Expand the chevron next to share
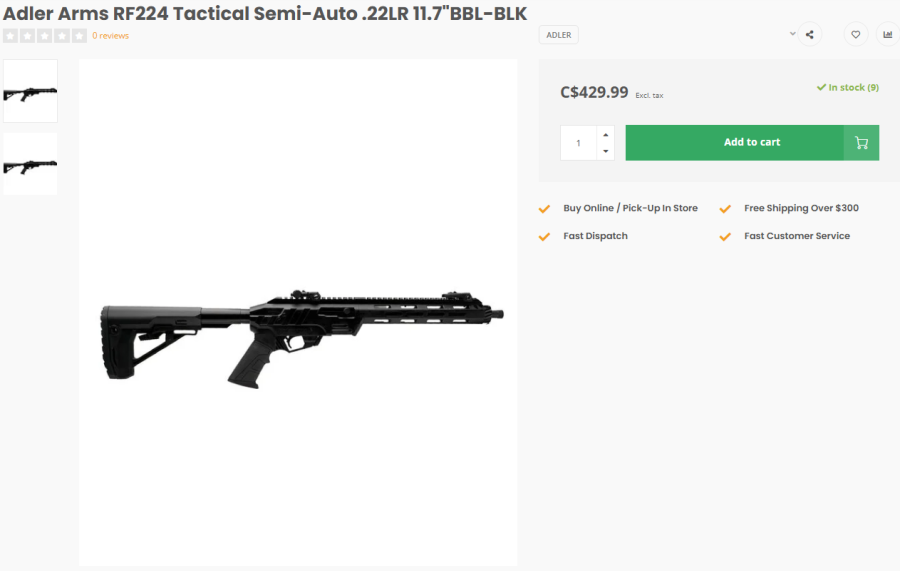Screen dimensions: 900x571 point(792,34)
